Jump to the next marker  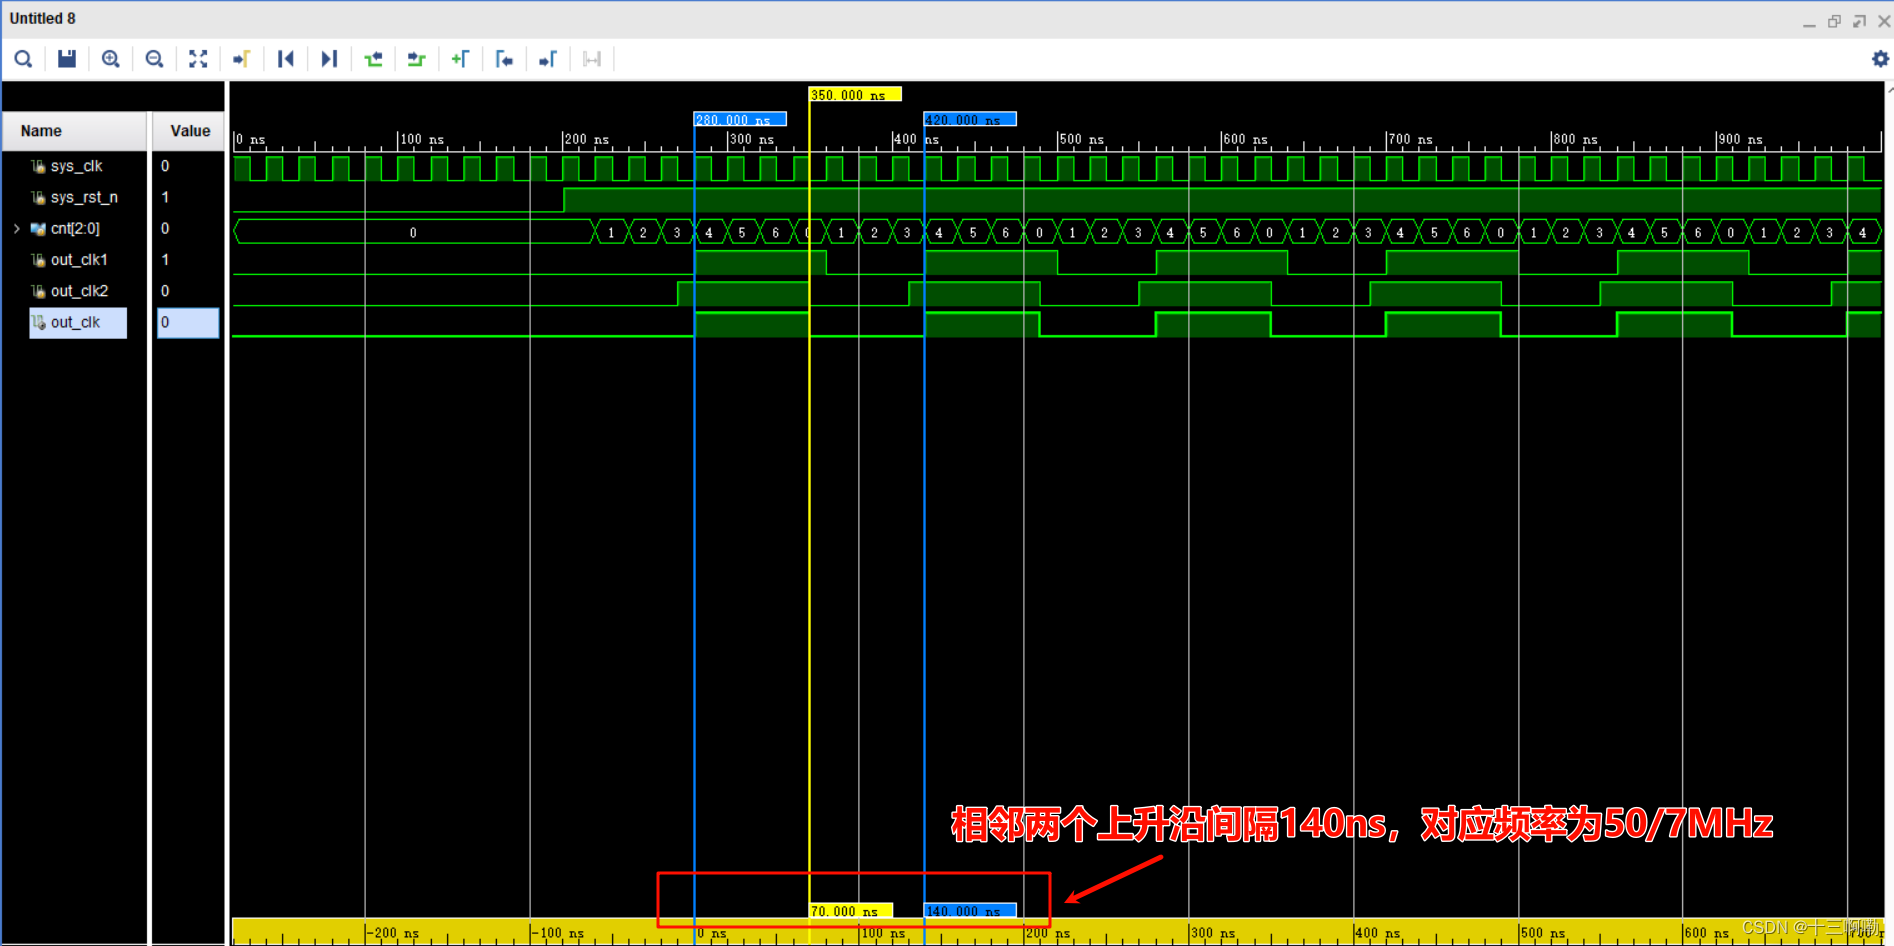point(329,59)
